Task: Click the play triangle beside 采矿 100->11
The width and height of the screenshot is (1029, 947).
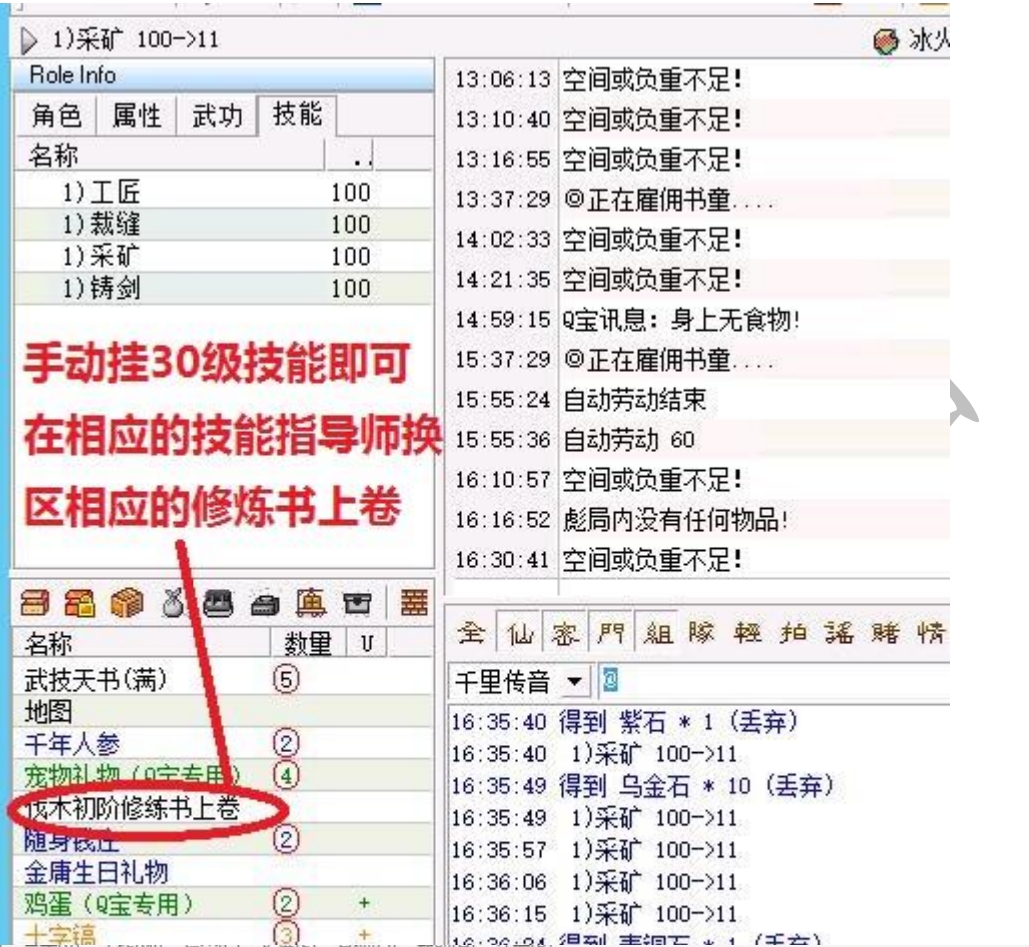Action: [x=27, y=41]
